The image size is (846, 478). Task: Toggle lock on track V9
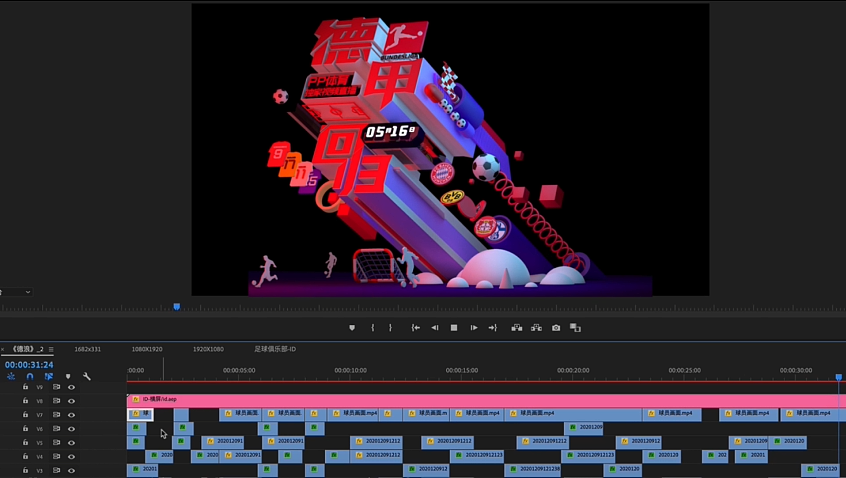pos(25,387)
